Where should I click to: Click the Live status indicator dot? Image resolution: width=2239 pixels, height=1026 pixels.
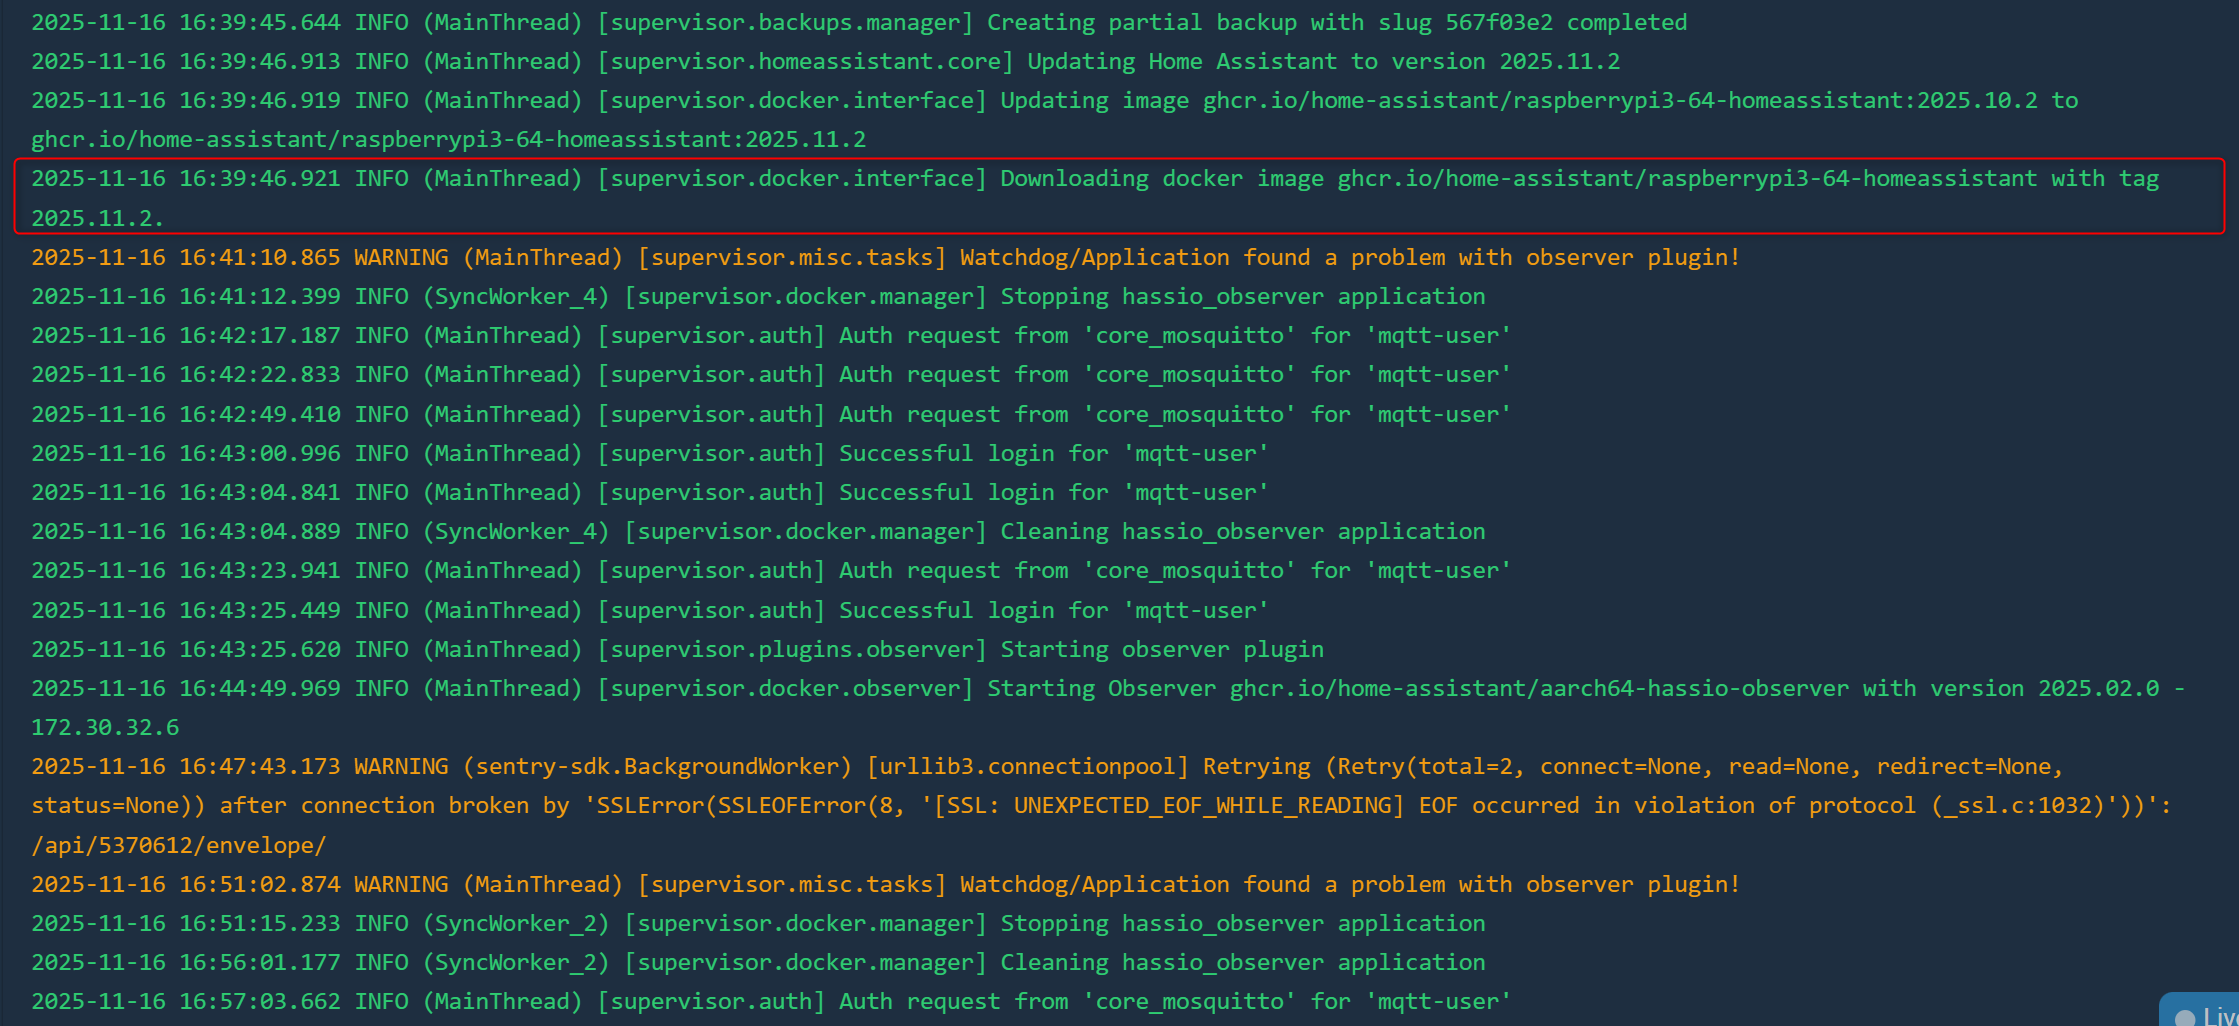2185,1017
